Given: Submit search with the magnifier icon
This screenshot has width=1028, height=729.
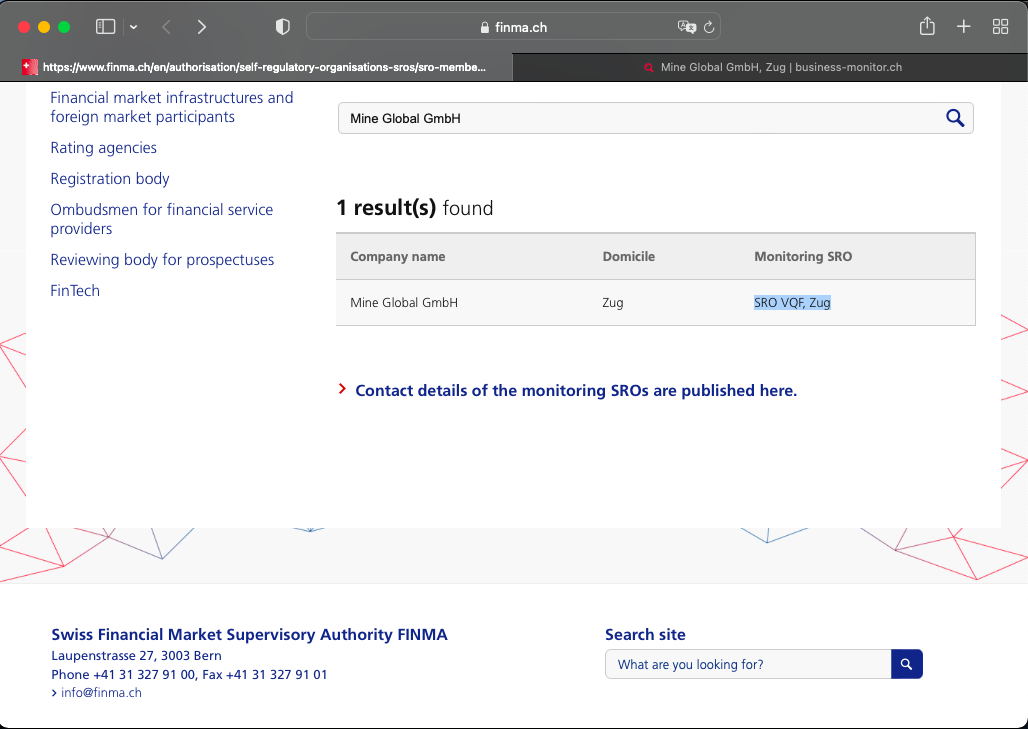Looking at the screenshot, I should click(955, 118).
